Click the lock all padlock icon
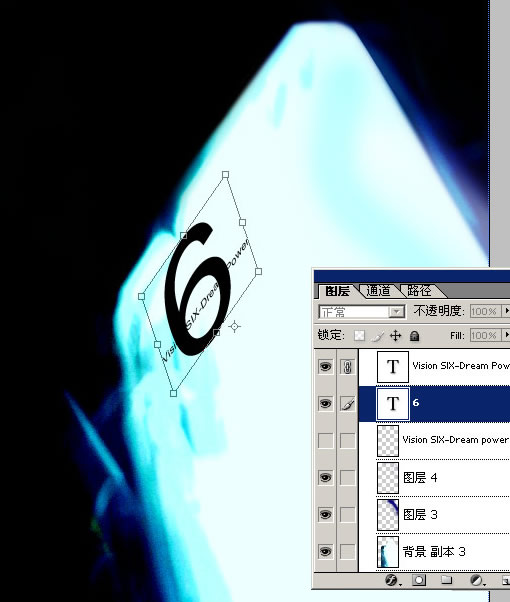This screenshot has width=510, height=602. coord(414,336)
